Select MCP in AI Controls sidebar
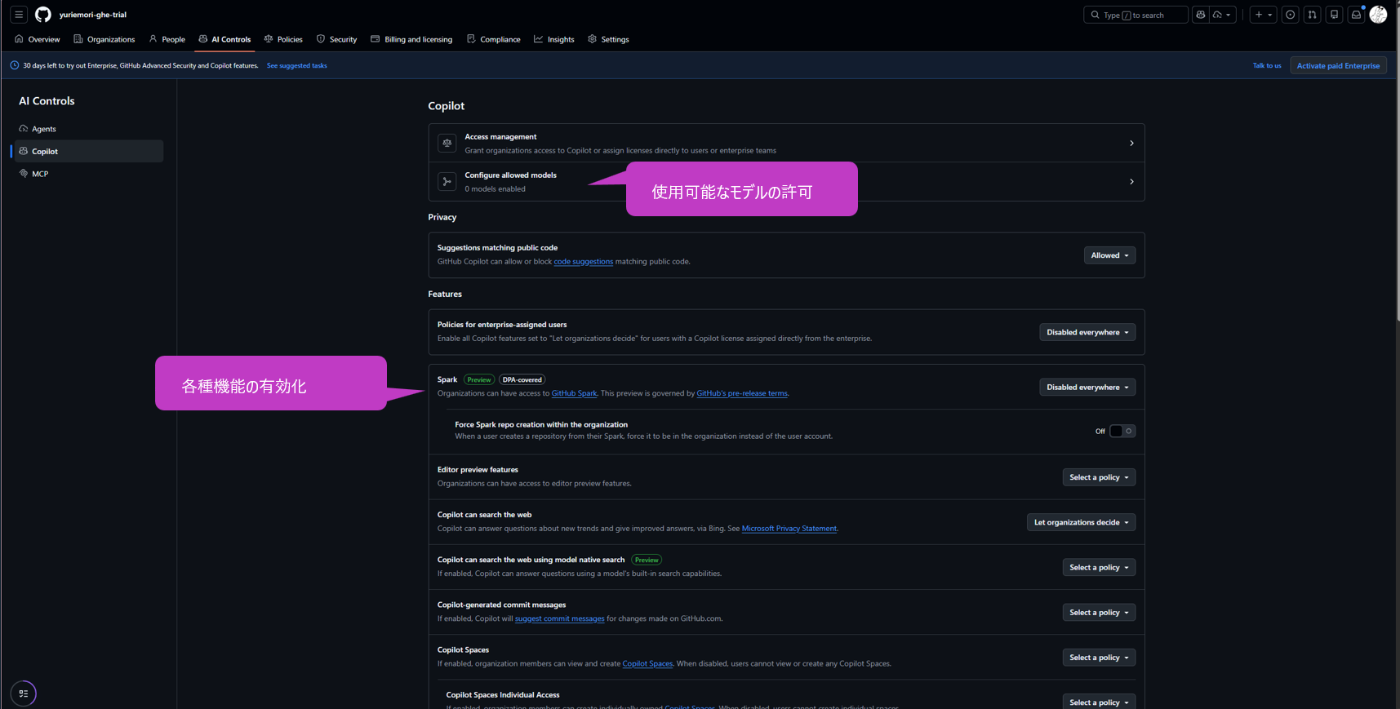The height and width of the screenshot is (709, 1400). pos(87,173)
